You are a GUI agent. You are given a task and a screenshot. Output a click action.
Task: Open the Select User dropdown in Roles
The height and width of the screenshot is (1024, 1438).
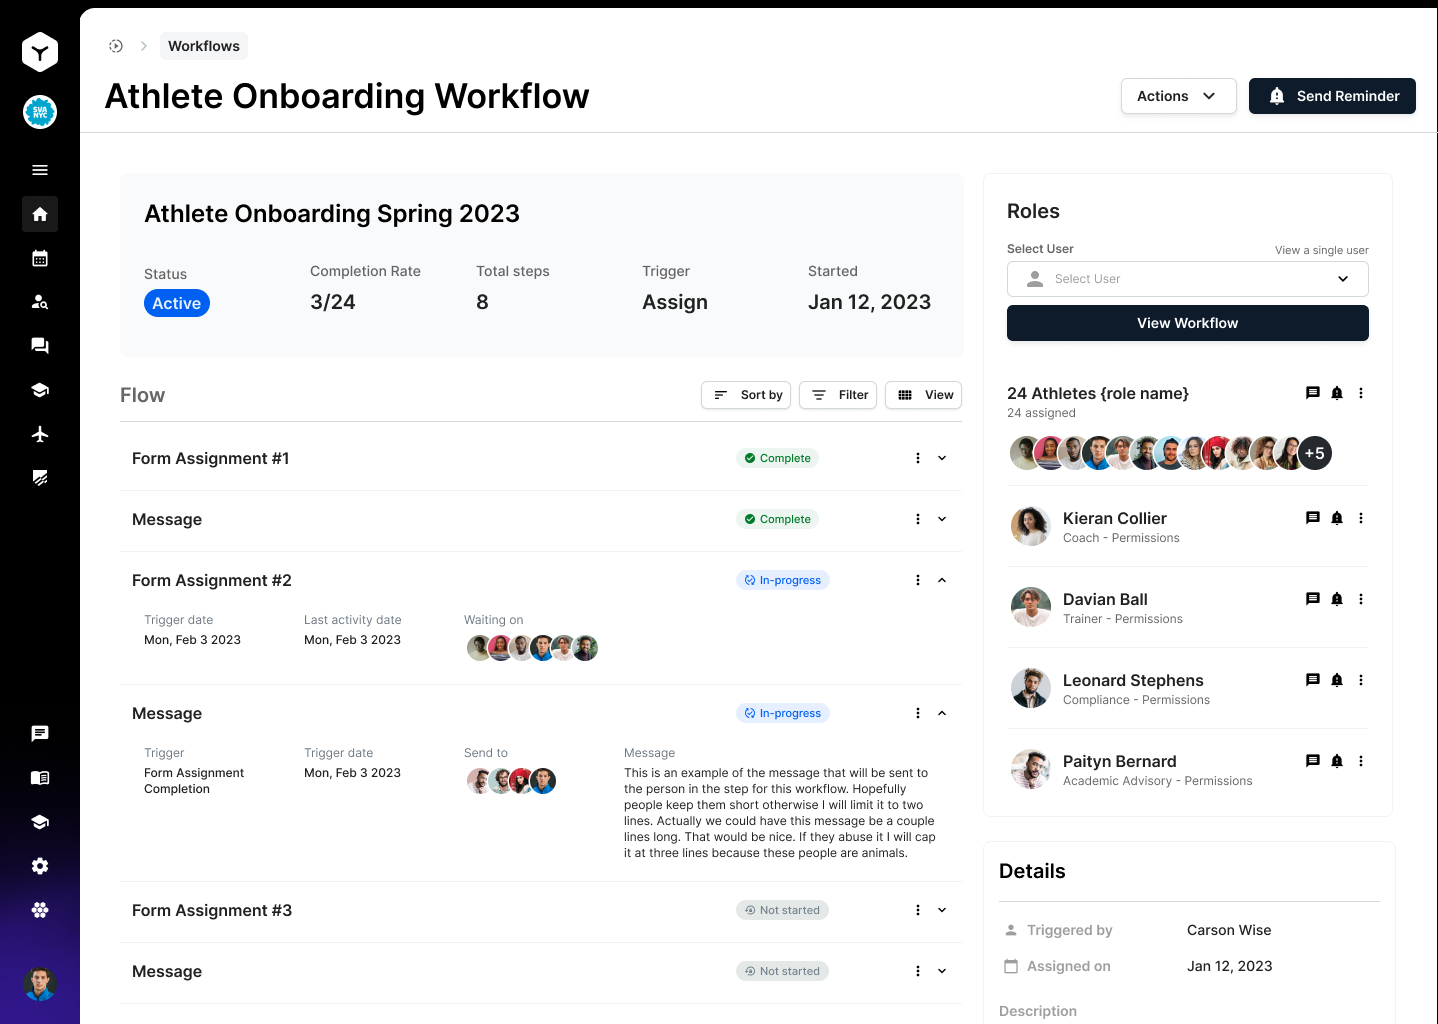(1187, 279)
